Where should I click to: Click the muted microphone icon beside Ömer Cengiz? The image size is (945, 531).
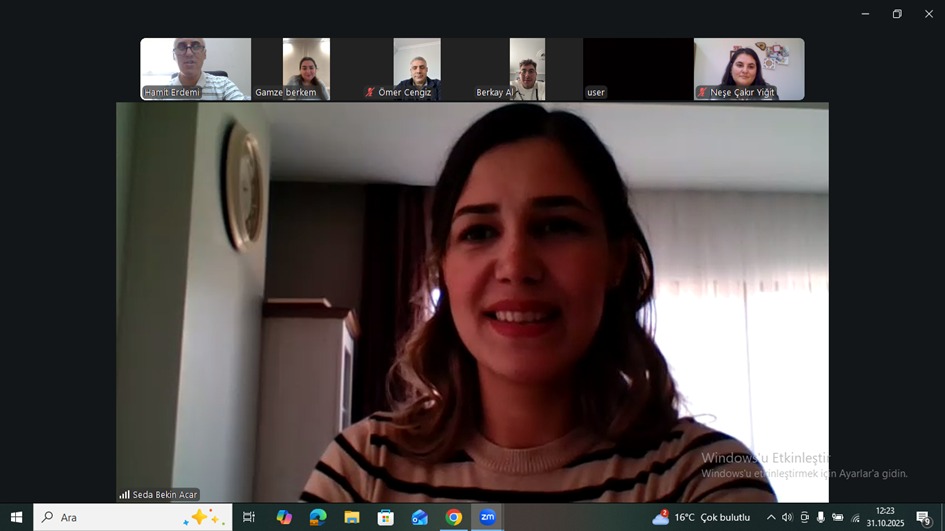click(x=370, y=92)
